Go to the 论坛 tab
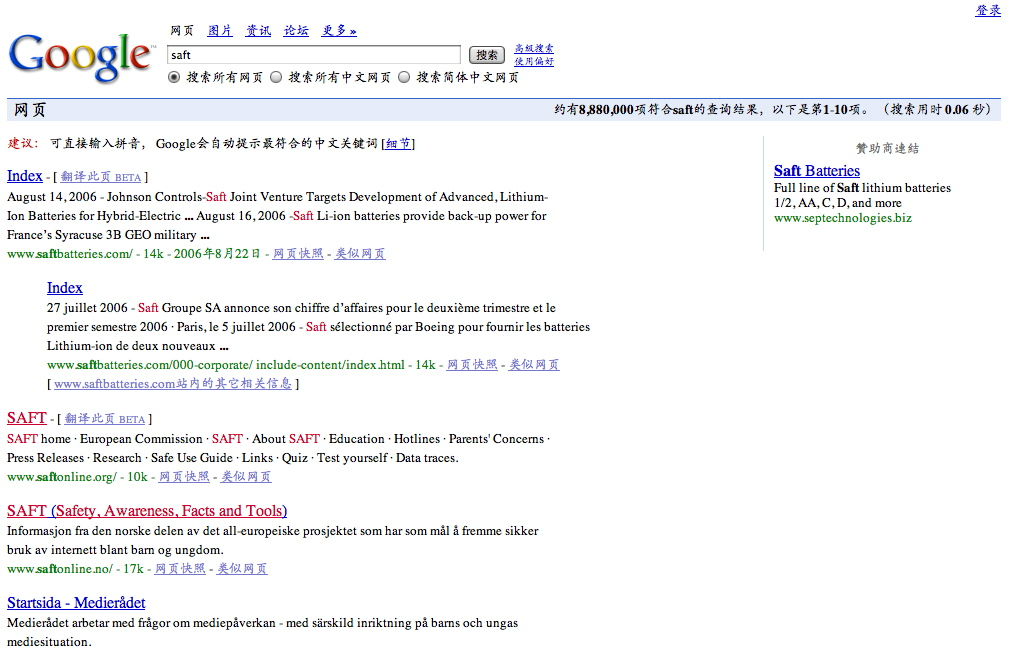The image size is (1009, 651). pos(296,30)
